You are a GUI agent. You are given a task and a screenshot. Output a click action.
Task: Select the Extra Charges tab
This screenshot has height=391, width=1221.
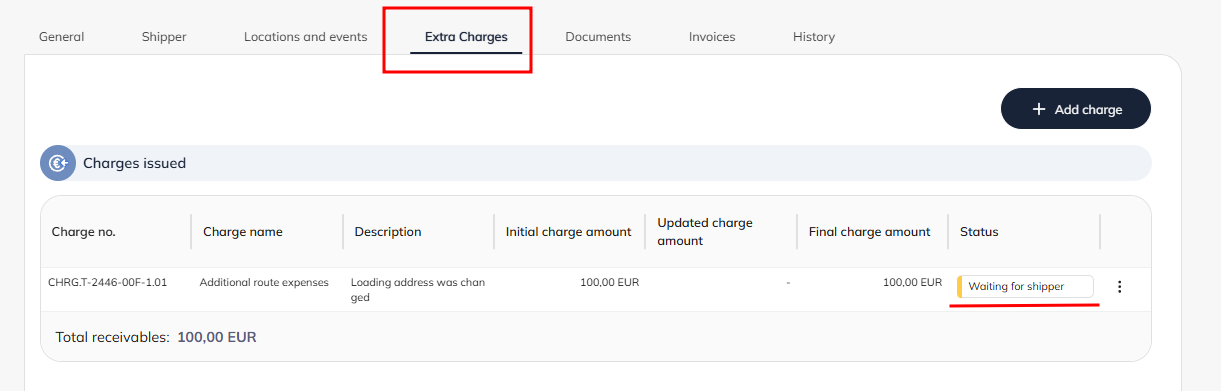[x=466, y=37]
